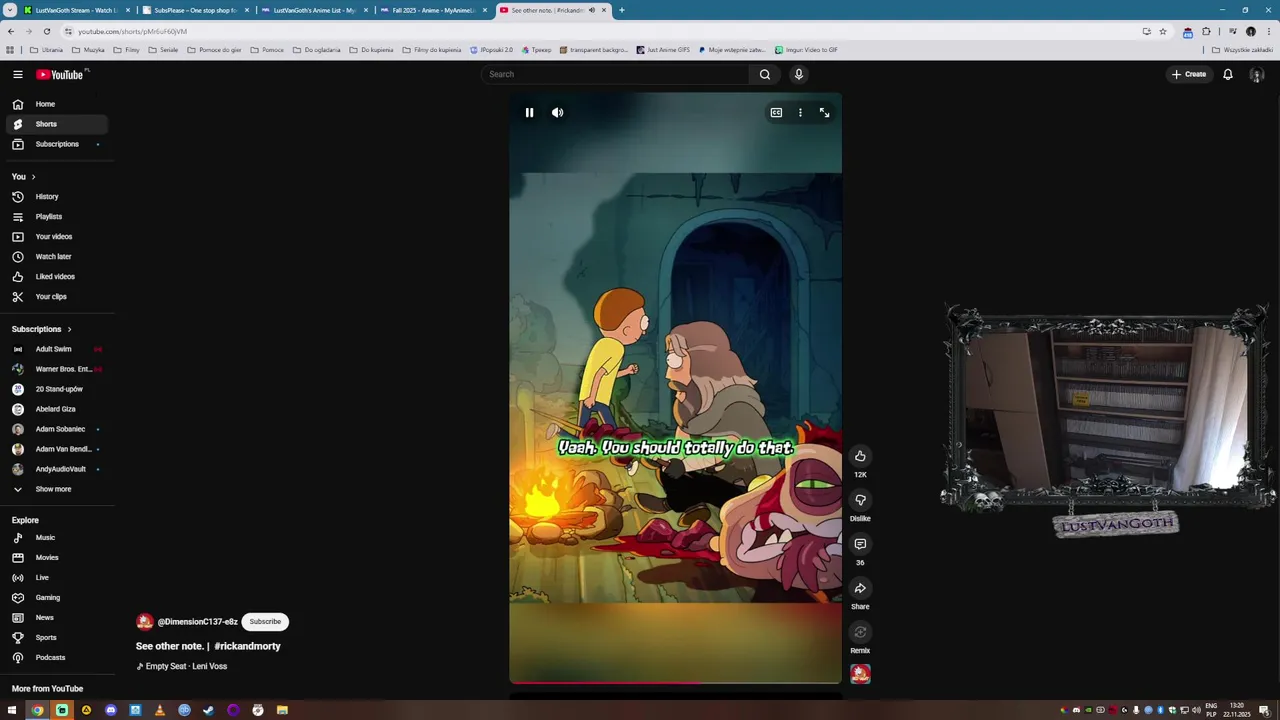Screen dimensions: 1280x720
Task: Browse Live in Explore
Action: pyautogui.click(x=57, y=578)
